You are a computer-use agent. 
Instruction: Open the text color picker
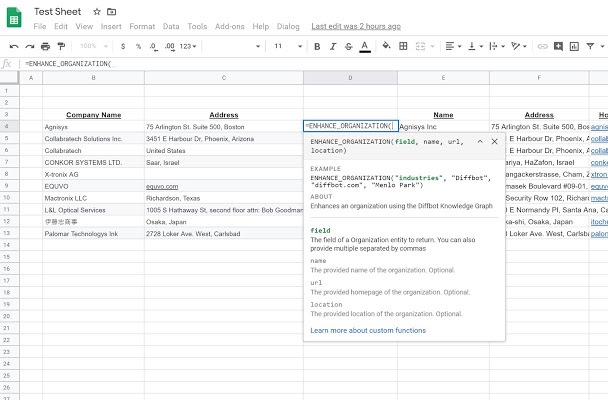coord(364,47)
